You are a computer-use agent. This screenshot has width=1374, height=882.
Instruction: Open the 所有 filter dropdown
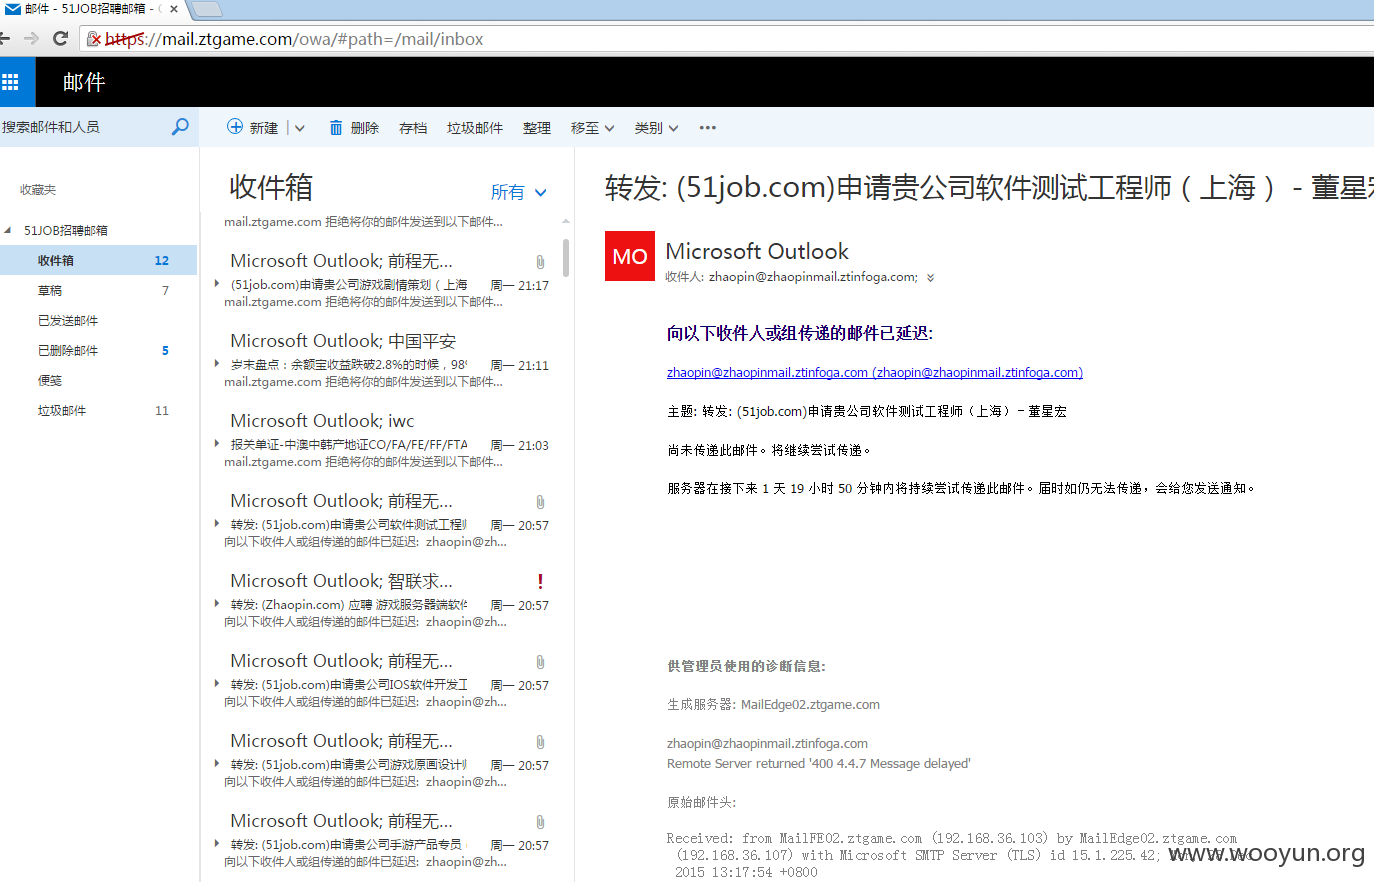(x=519, y=192)
